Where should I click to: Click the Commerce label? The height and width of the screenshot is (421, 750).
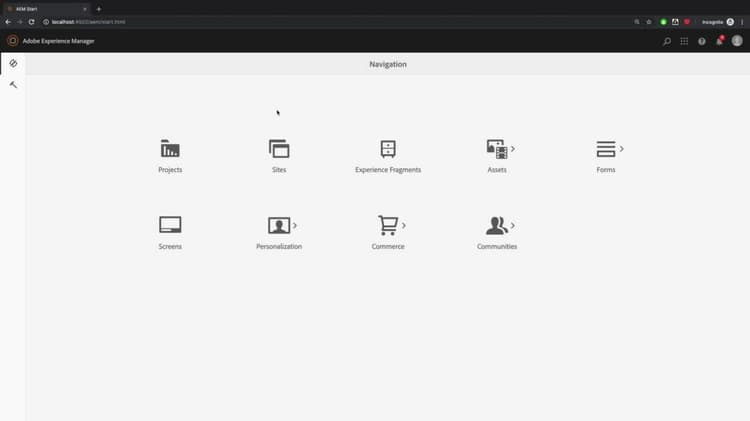[388, 246]
